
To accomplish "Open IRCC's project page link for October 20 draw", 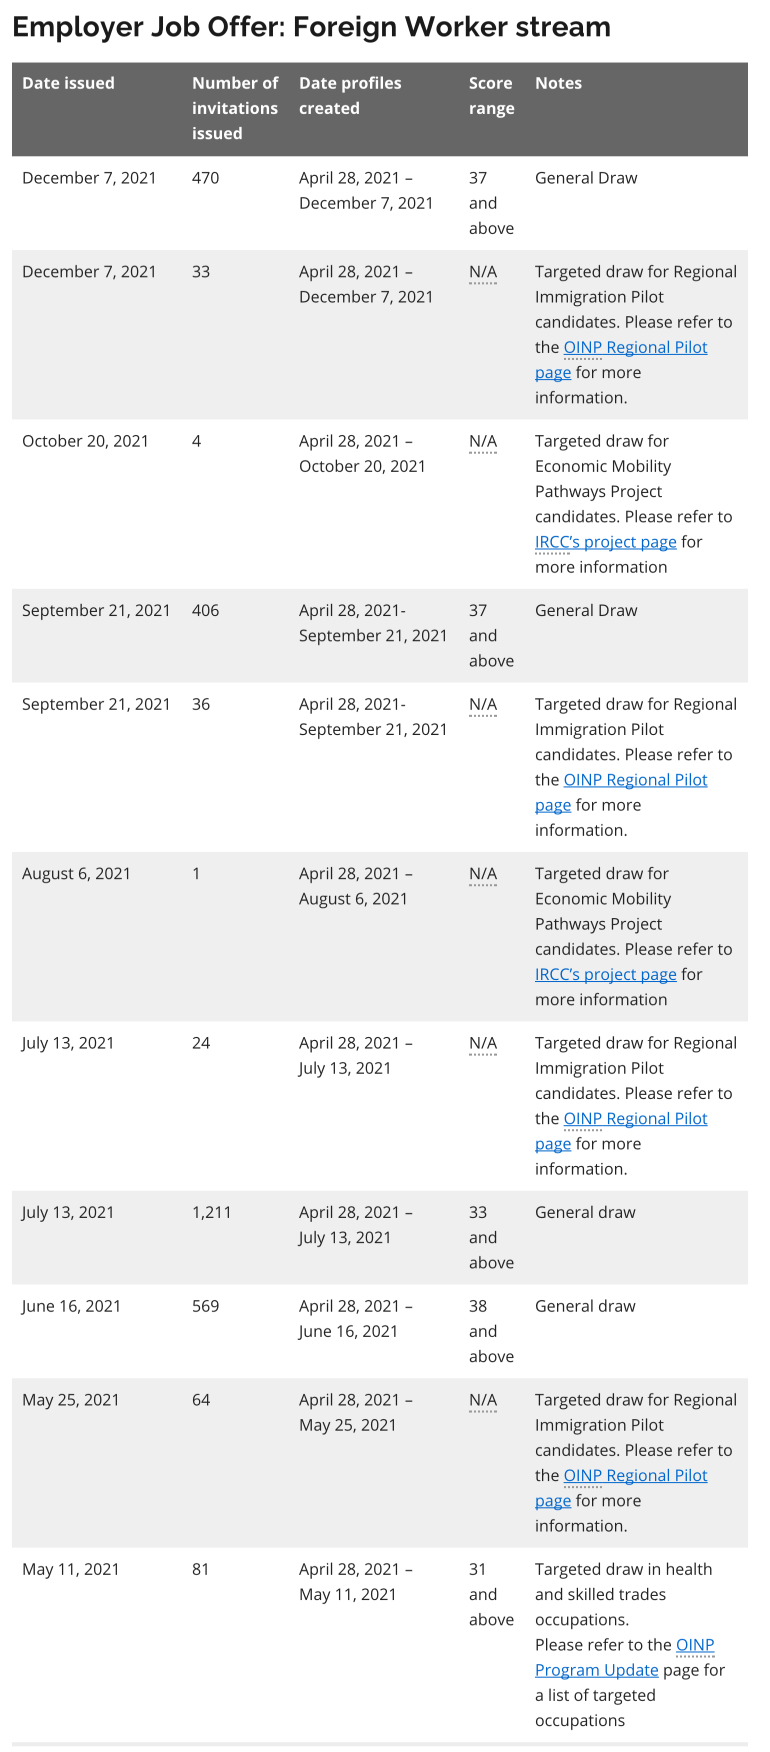I will 605,542.
